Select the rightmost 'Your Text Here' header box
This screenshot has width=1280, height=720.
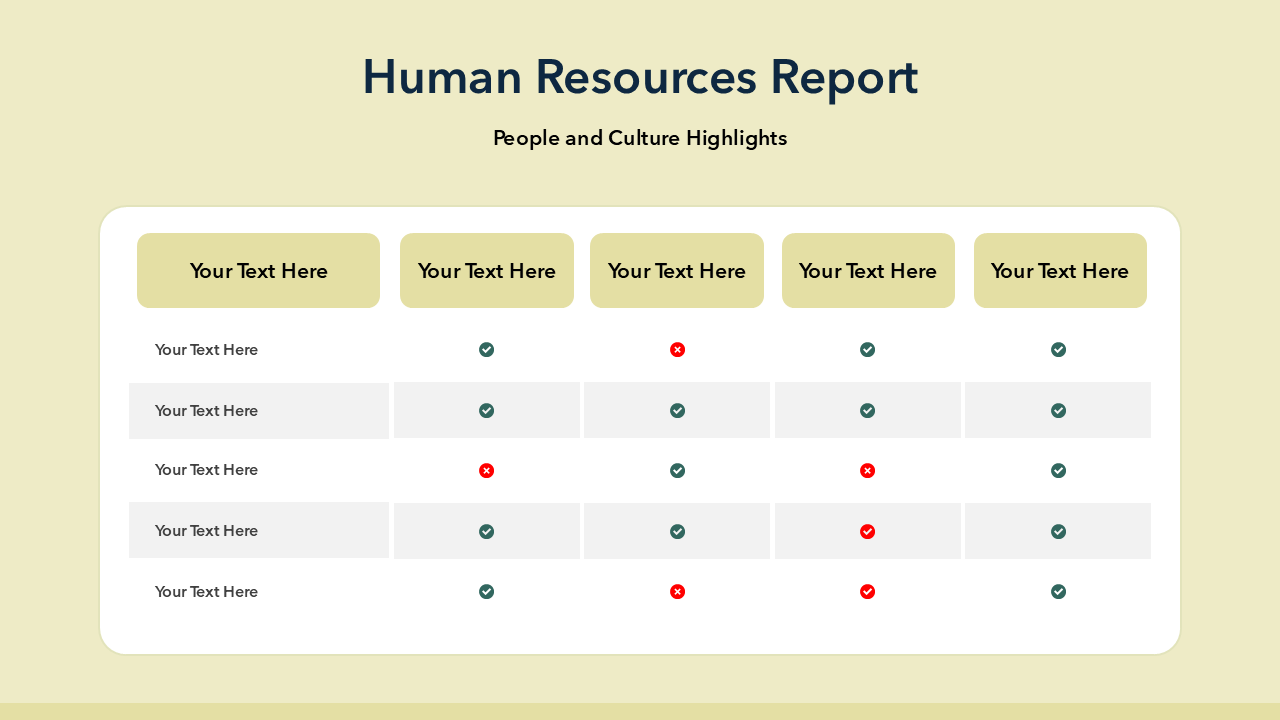point(1060,271)
